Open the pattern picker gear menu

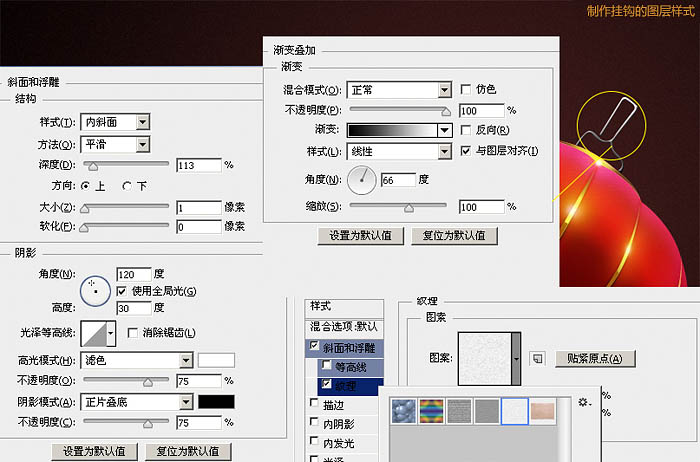(584, 402)
